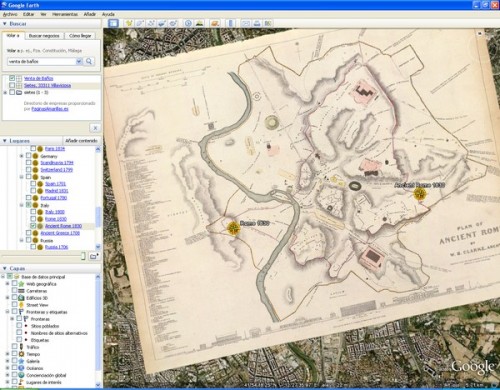
Task: Click the Tiempo layer sun icon
Action: [x=21, y=354]
